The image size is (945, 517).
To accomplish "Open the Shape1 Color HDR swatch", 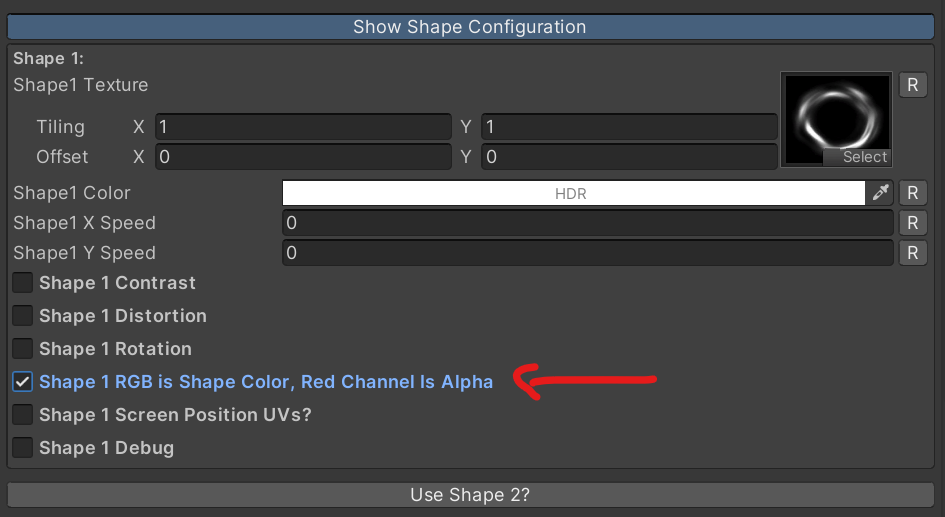I will (574, 193).
